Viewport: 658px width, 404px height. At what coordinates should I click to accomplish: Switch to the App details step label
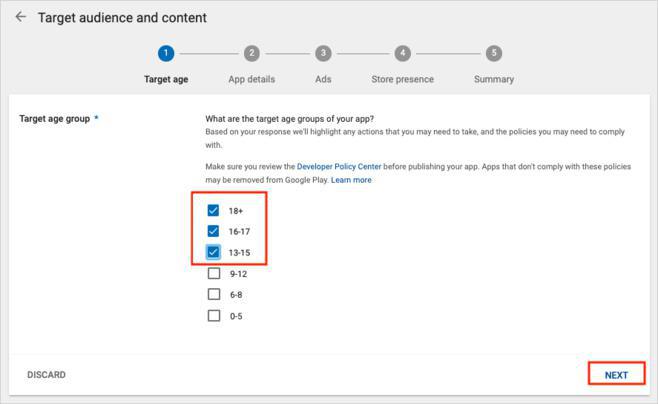point(251,79)
